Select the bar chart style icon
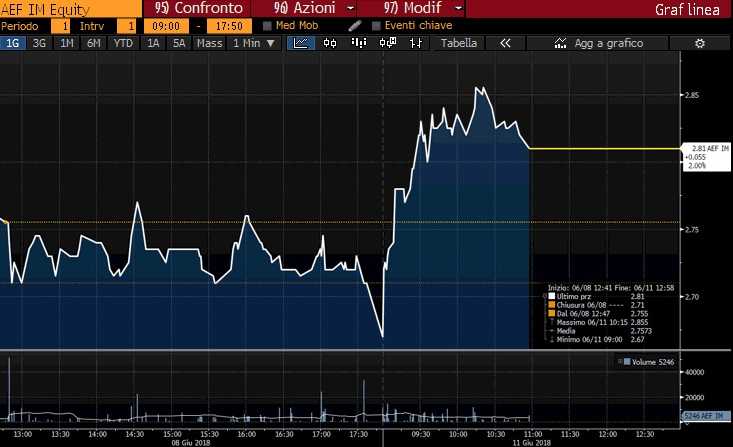733x447 pixels. 359,43
